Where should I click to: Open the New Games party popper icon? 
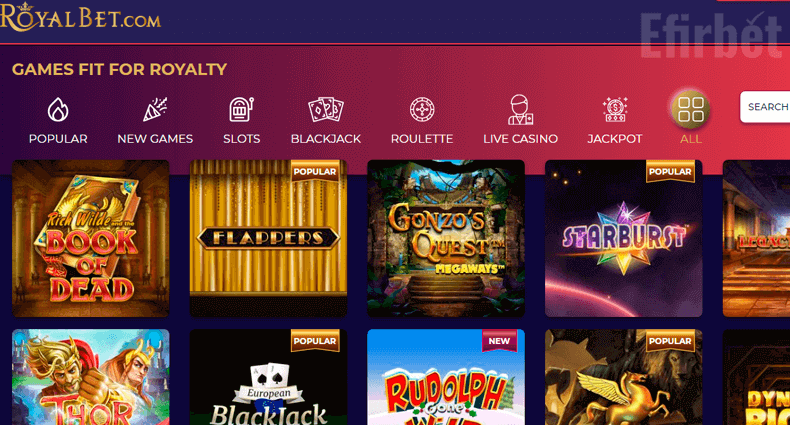click(155, 109)
